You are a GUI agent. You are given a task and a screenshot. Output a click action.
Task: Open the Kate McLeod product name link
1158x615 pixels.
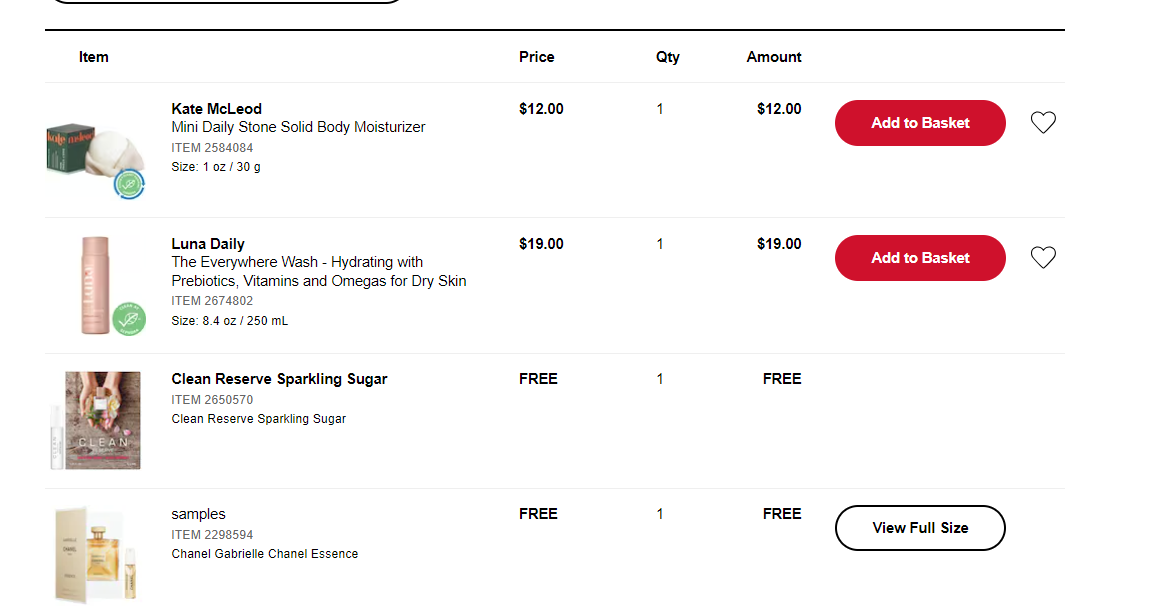point(216,109)
